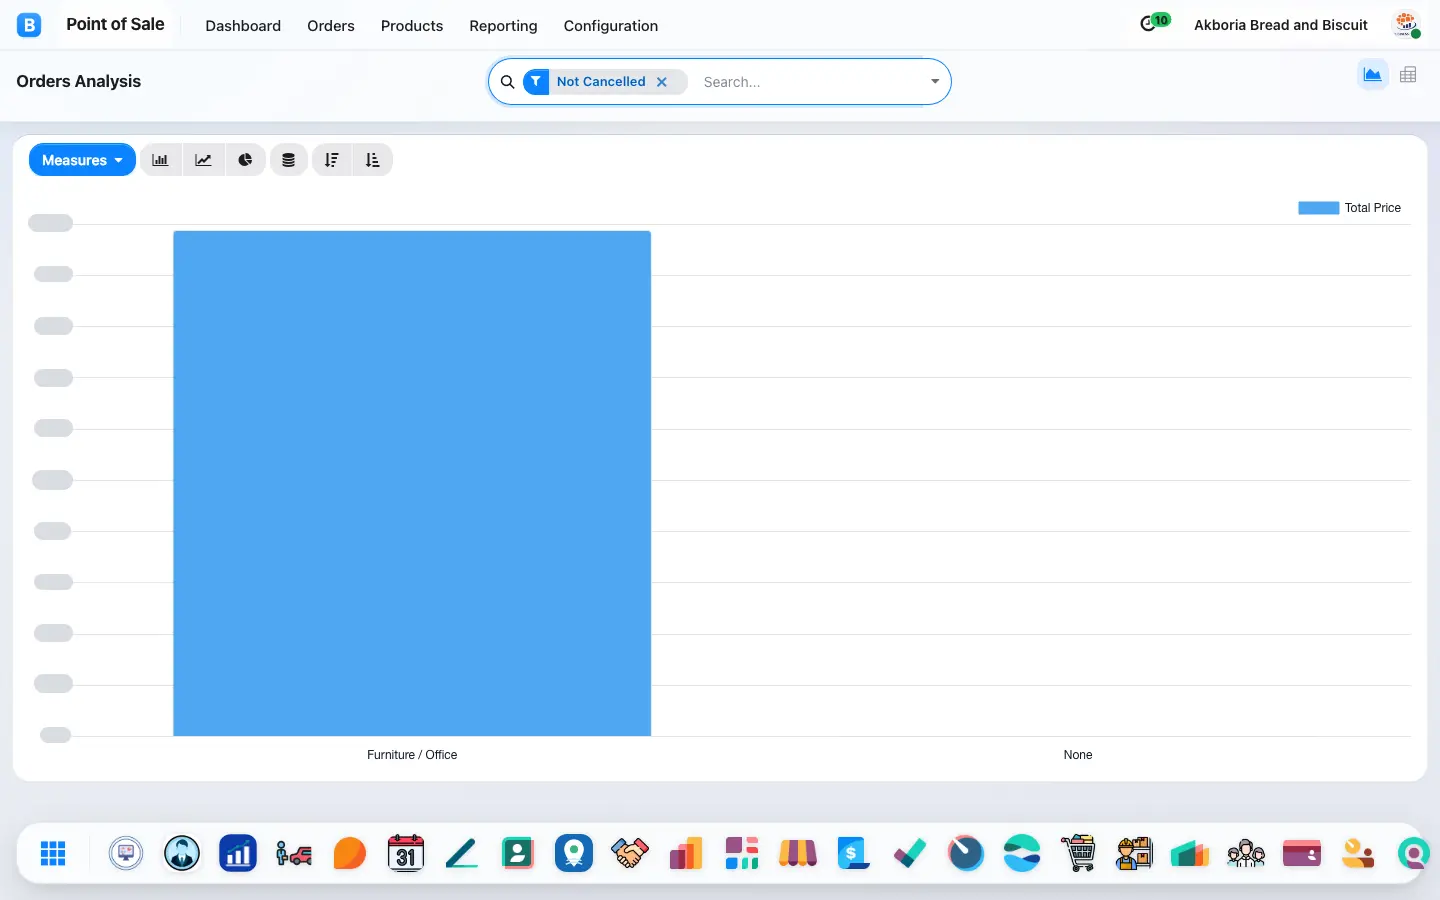Image resolution: width=1440 pixels, height=900 pixels.
Task: Toggle Total Price legend swatch
Action: [1318, 208]
